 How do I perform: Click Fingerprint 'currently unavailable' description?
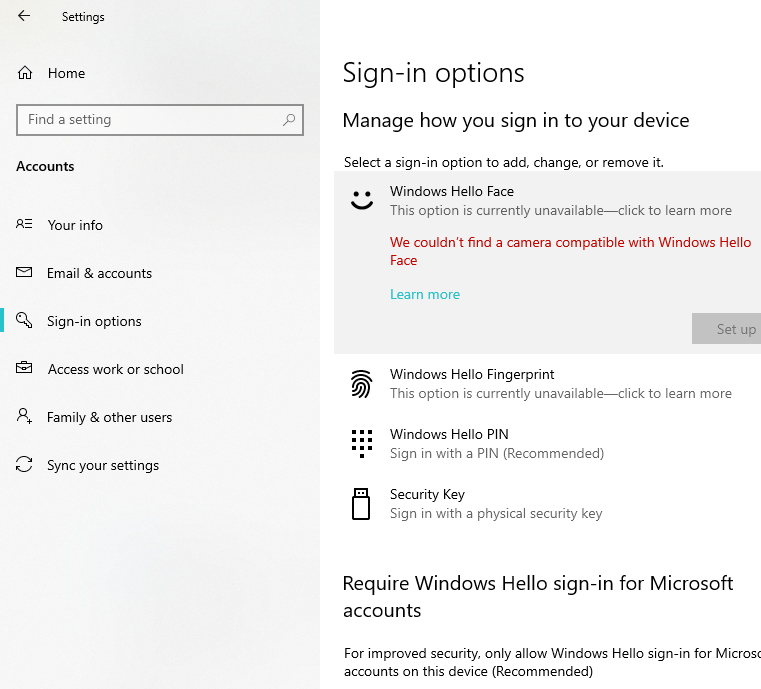(561, 393)
